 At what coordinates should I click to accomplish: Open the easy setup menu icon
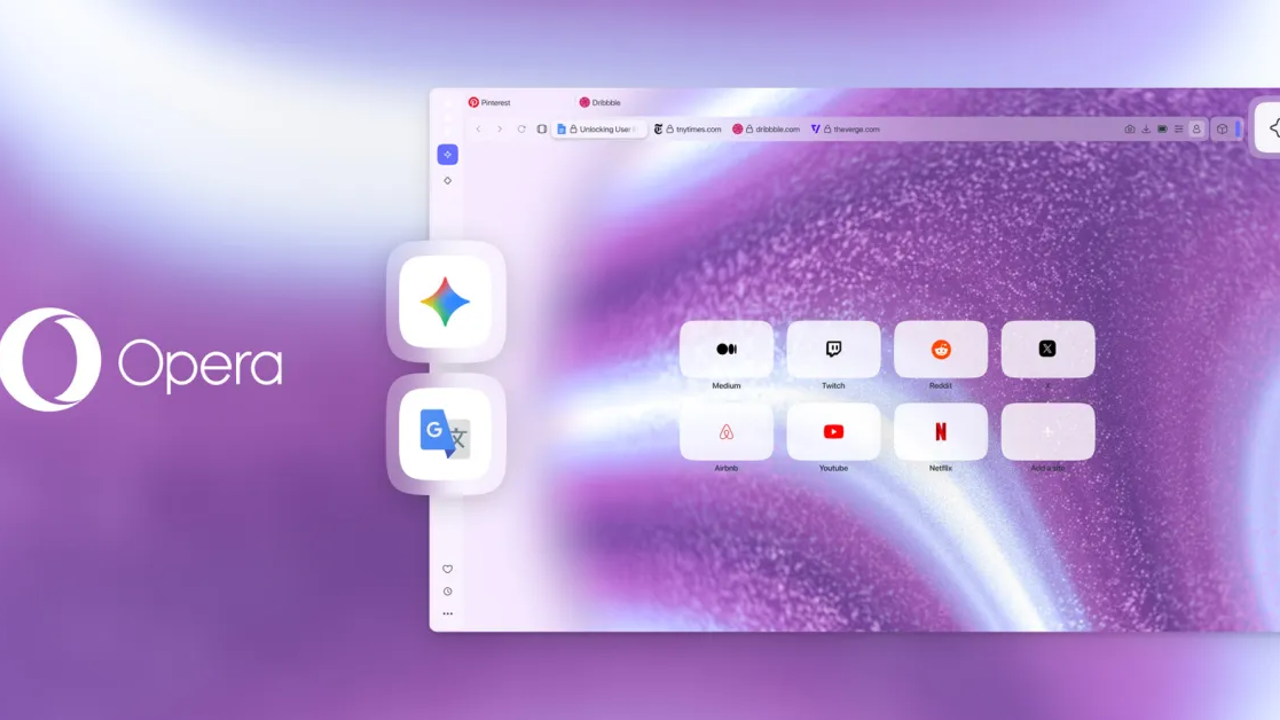click(1179, 129)
